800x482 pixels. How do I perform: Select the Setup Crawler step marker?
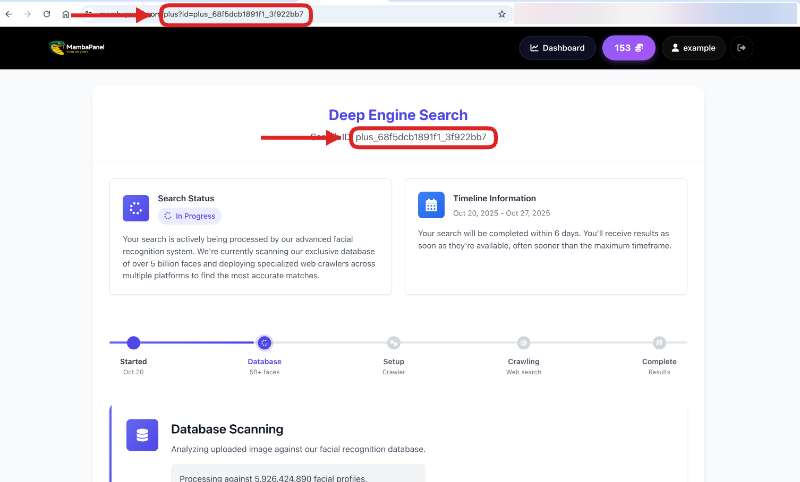(x=393, y=343)
